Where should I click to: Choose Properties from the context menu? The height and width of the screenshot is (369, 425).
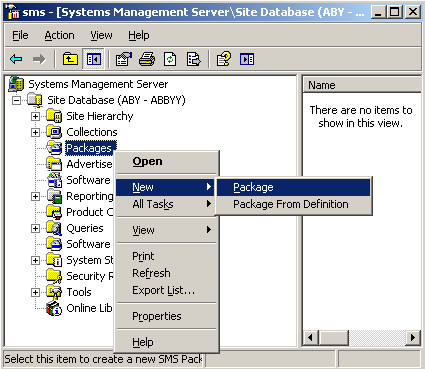pyautogui.click(x=166, y=316)
